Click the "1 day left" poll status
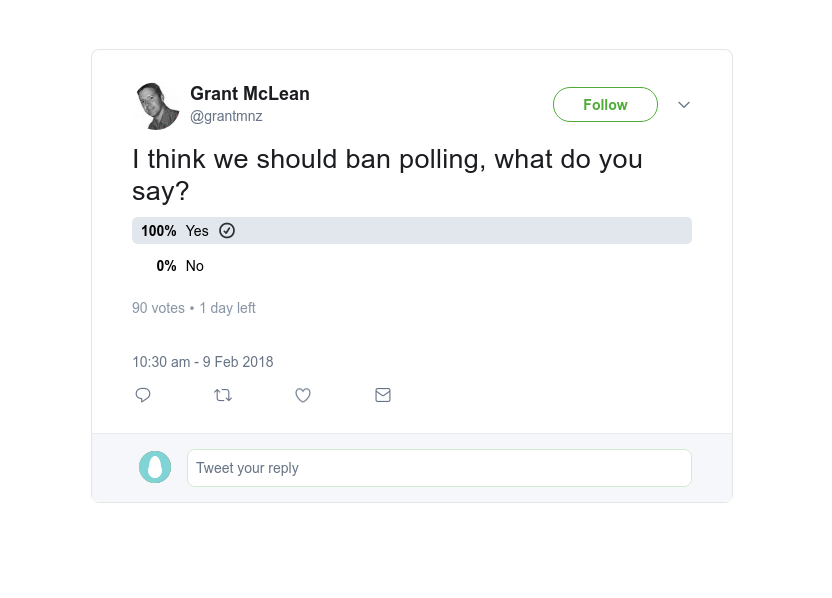 tap(227, 308)
